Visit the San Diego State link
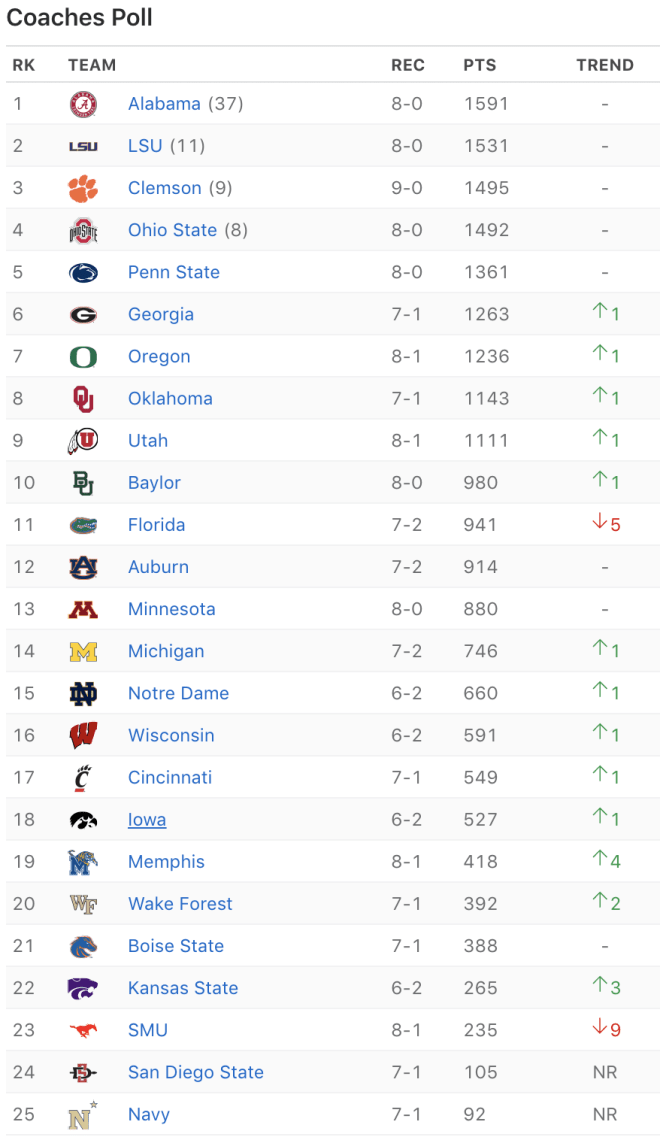This screenshot has height=1137, width=660. point(196,1072)
